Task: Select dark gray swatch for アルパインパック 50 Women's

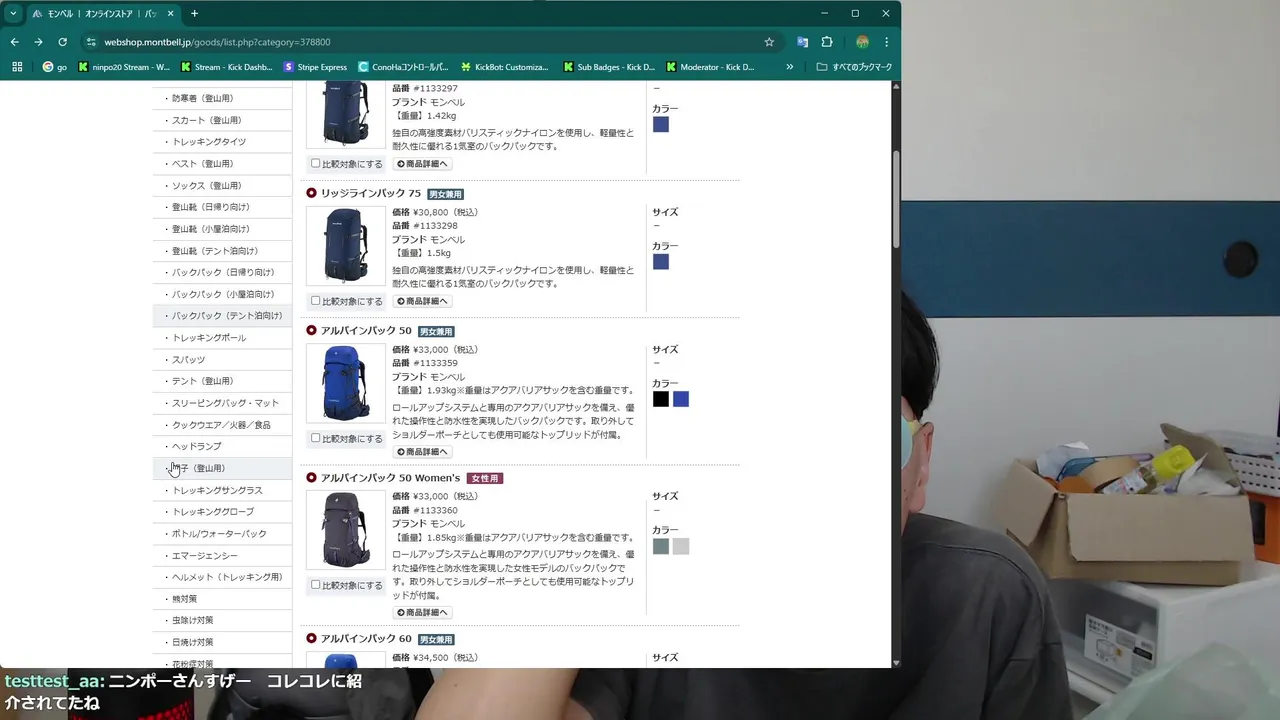Action: (661, 546)
